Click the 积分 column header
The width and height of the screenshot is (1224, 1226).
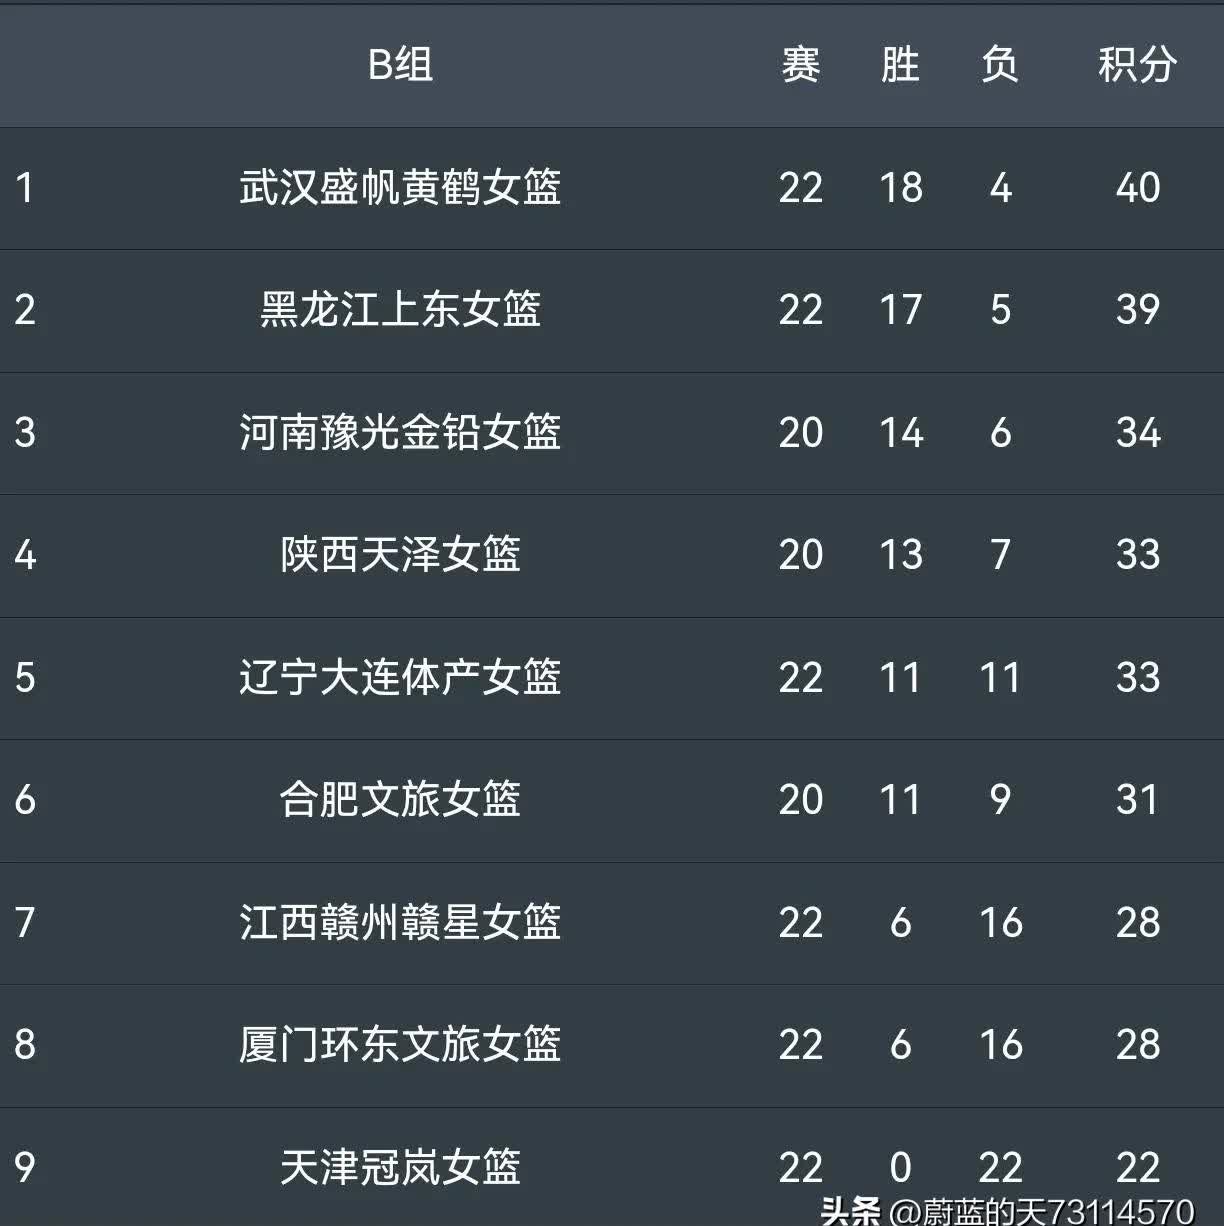(1137, 65)
